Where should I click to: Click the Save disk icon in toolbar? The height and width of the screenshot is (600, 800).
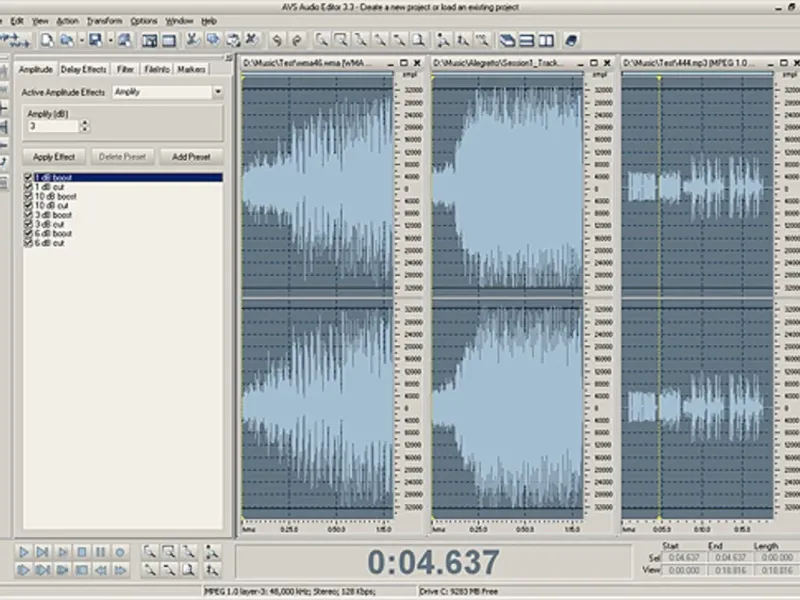pos(94,40)
